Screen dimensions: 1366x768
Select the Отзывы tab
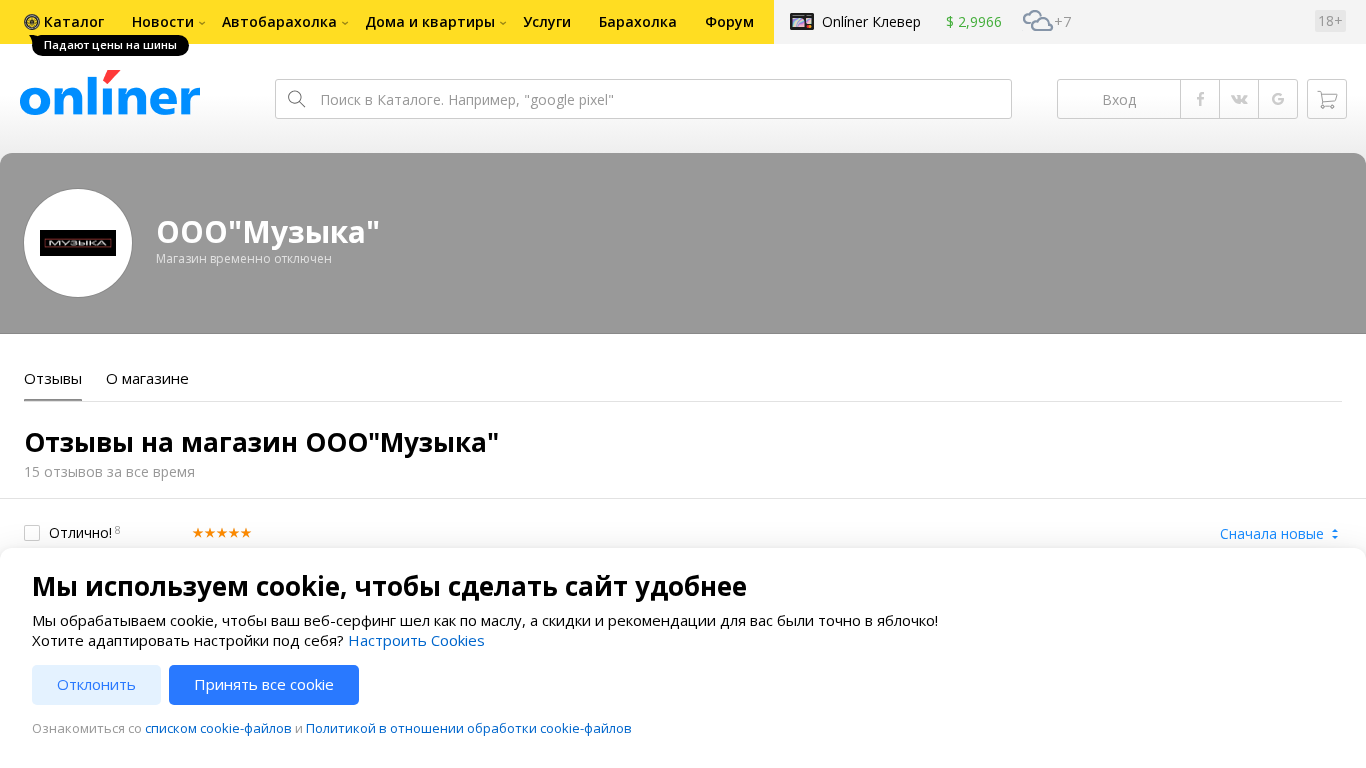point(53,379)
